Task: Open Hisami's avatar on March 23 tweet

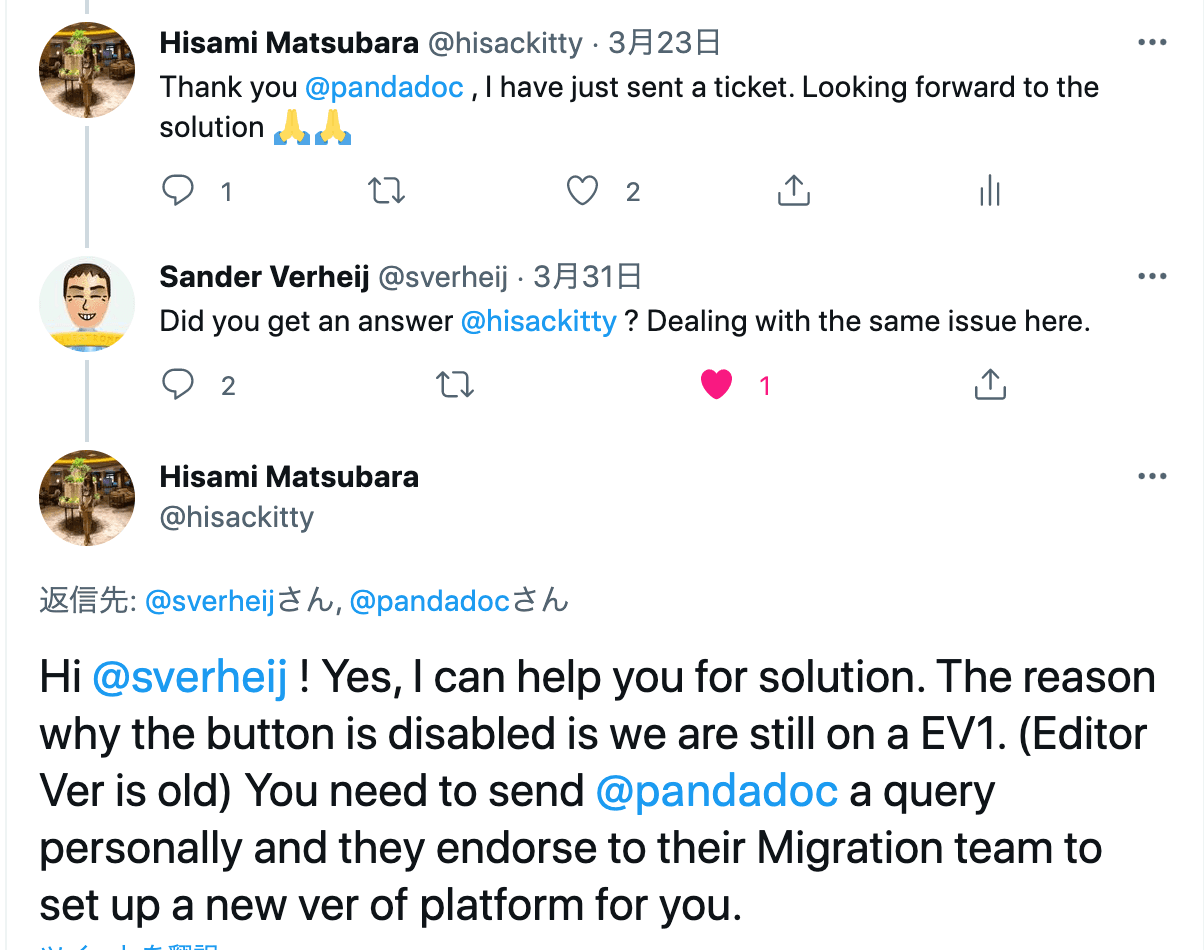Action: (87, 70)
